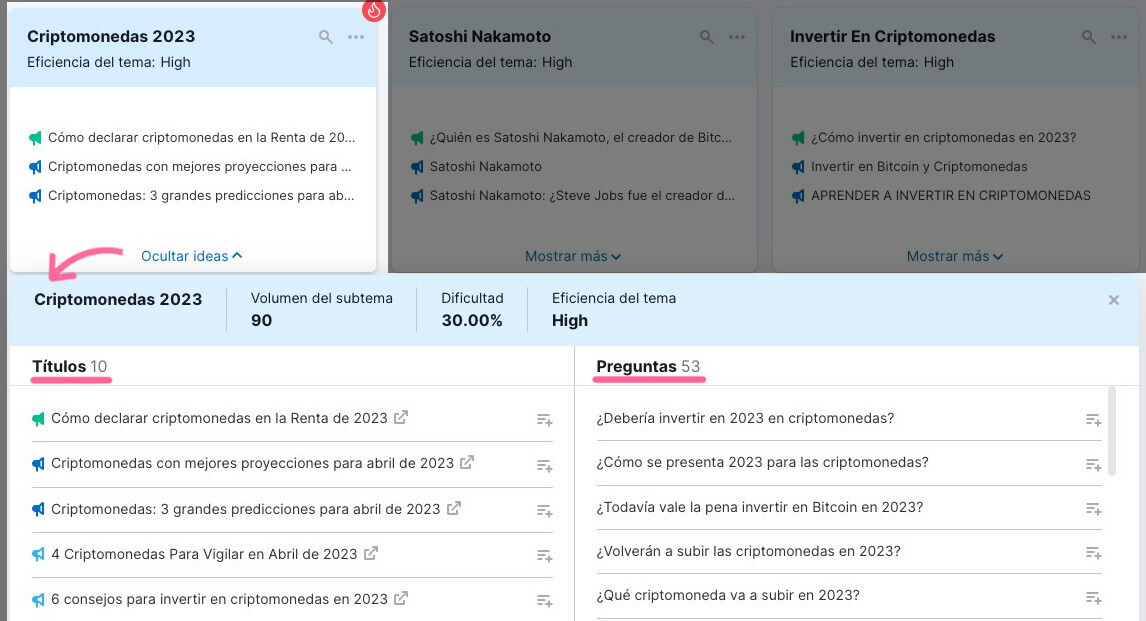Expand Mostrar más on Invertir En Criptomonedas card
Screen dimensions: 1146x621
click(x=954, y=256)
